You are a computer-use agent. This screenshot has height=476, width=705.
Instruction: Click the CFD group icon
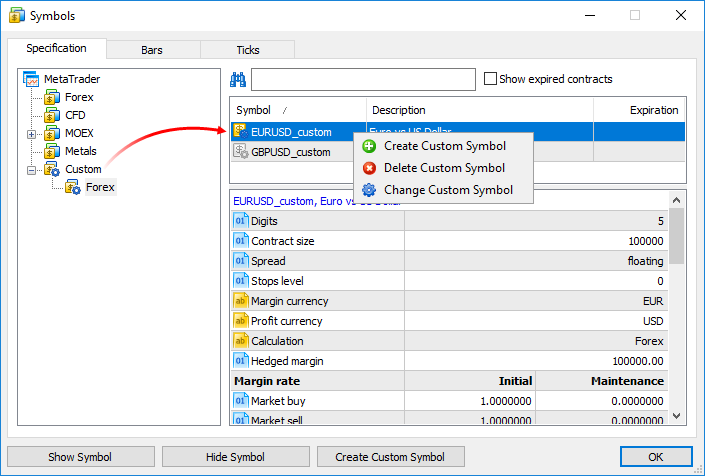[52, 115]
